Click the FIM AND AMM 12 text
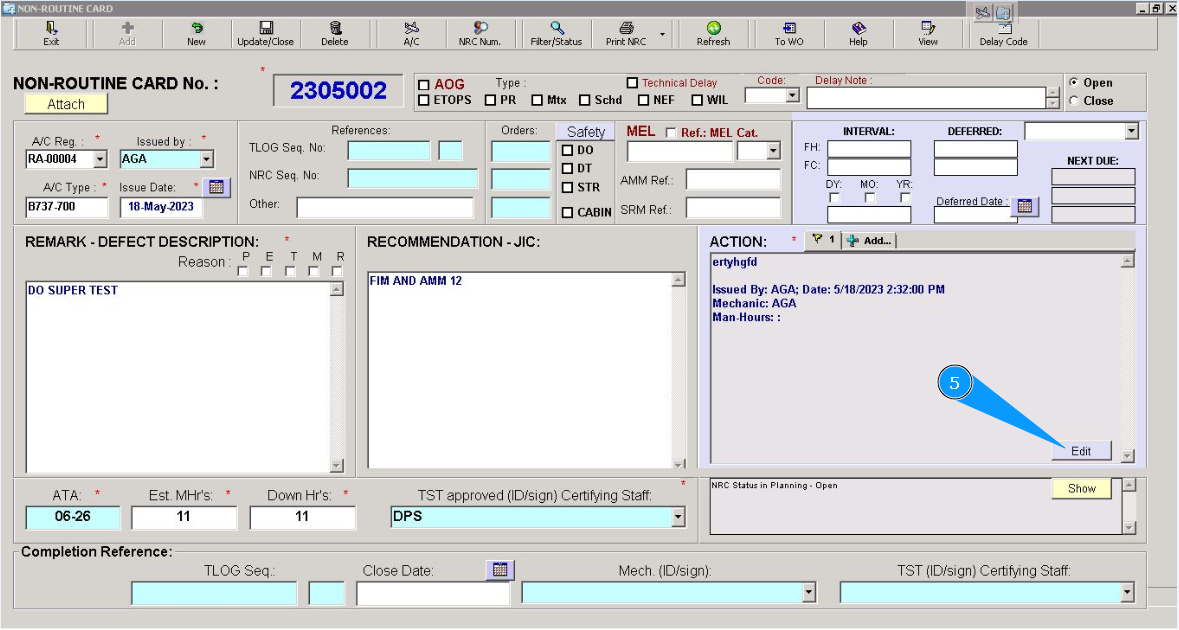 click(416, 280)
